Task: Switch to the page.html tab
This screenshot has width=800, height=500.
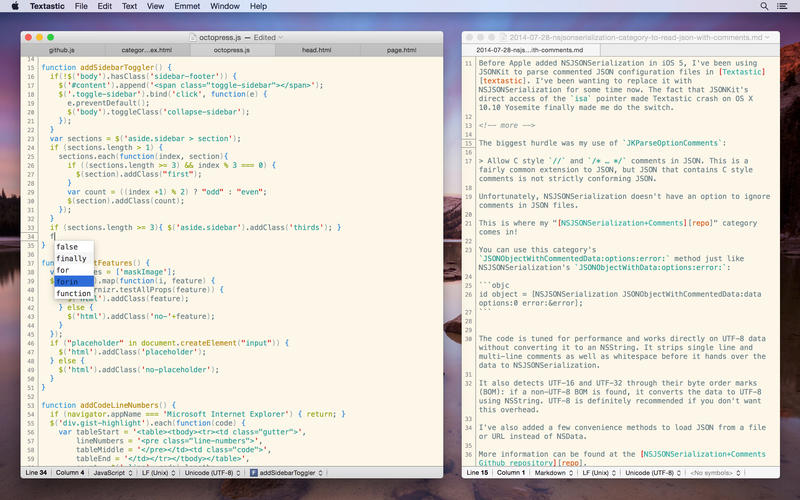Action: pos(402,50)
